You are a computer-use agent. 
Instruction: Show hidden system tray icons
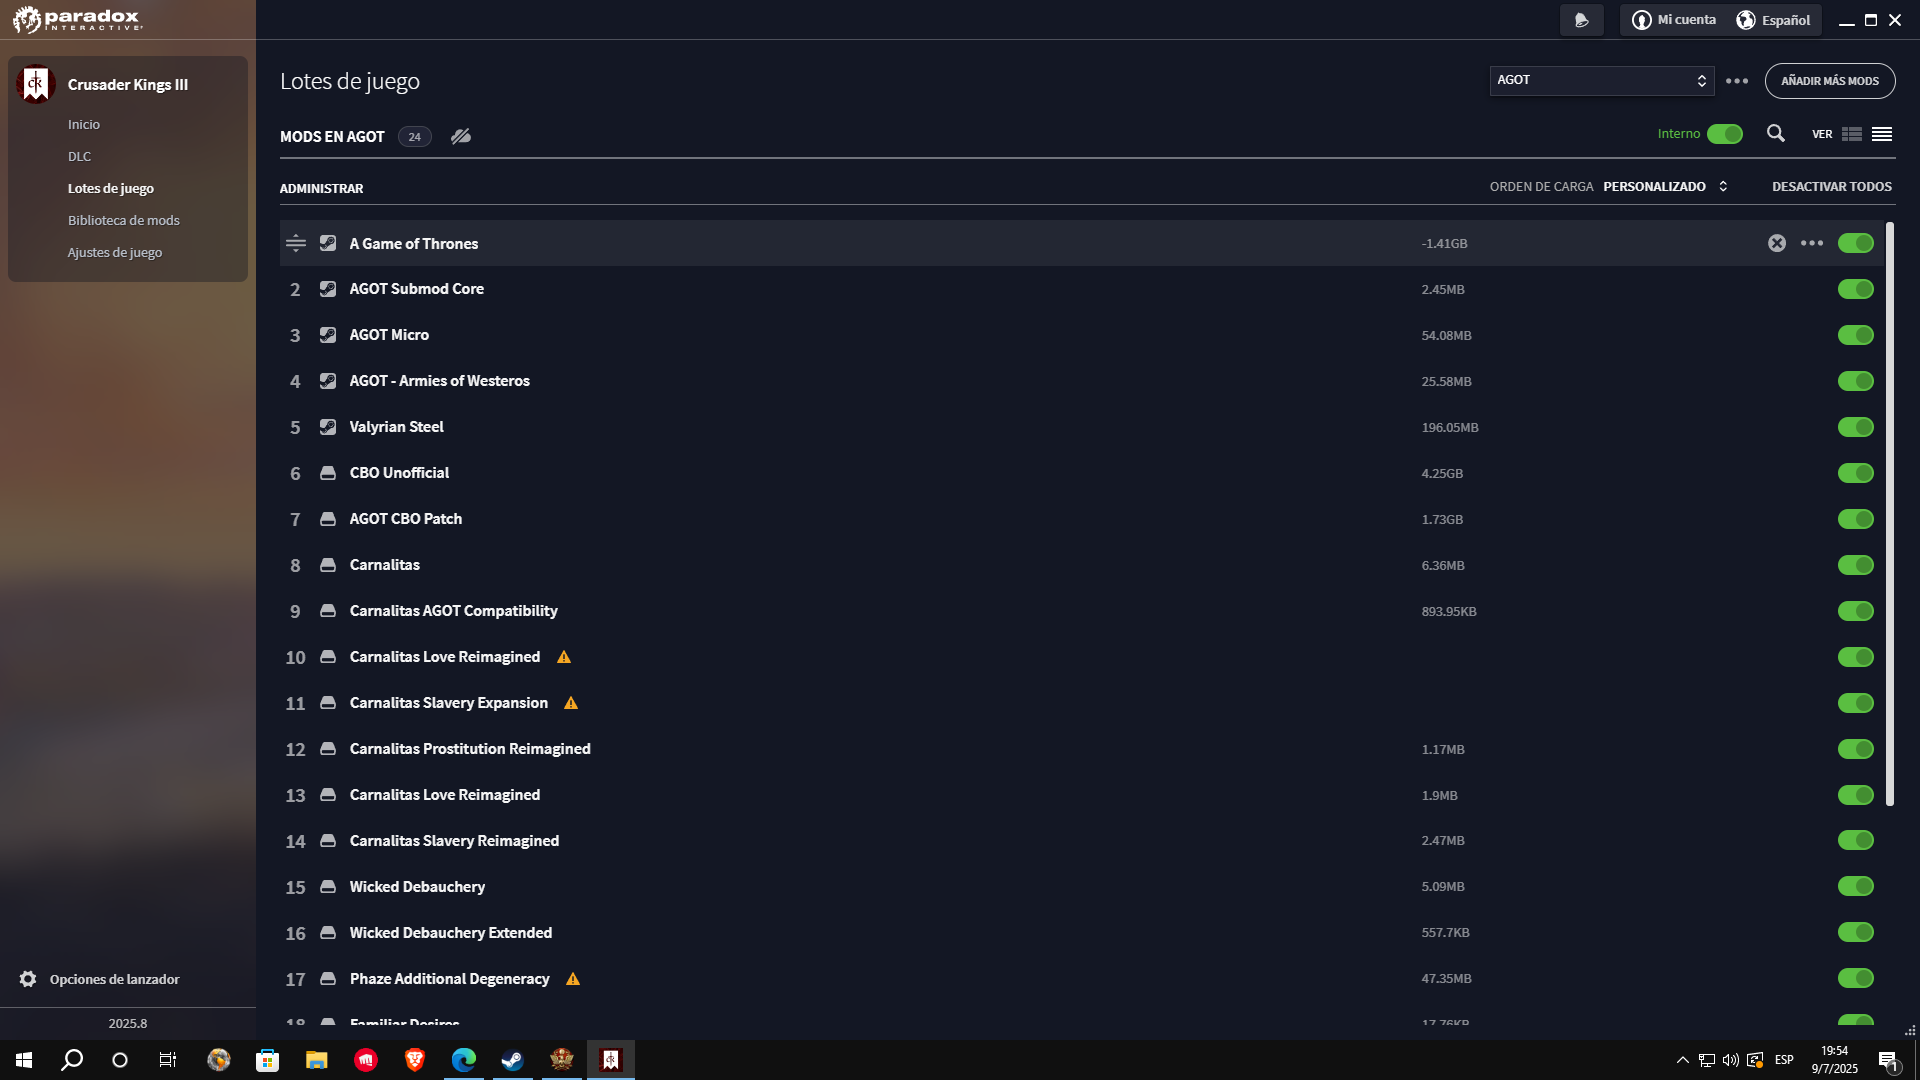[1682, 1060]
